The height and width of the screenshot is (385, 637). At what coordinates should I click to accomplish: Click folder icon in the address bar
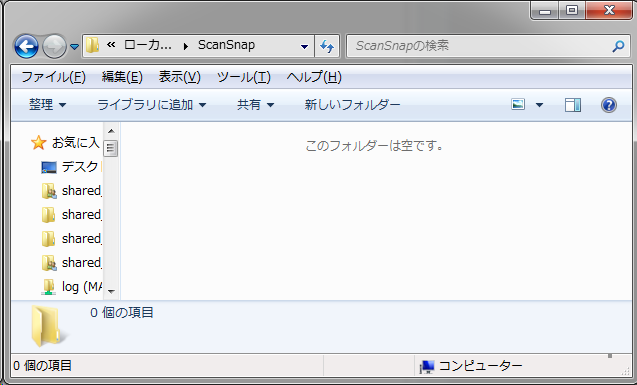click(92, 45)
